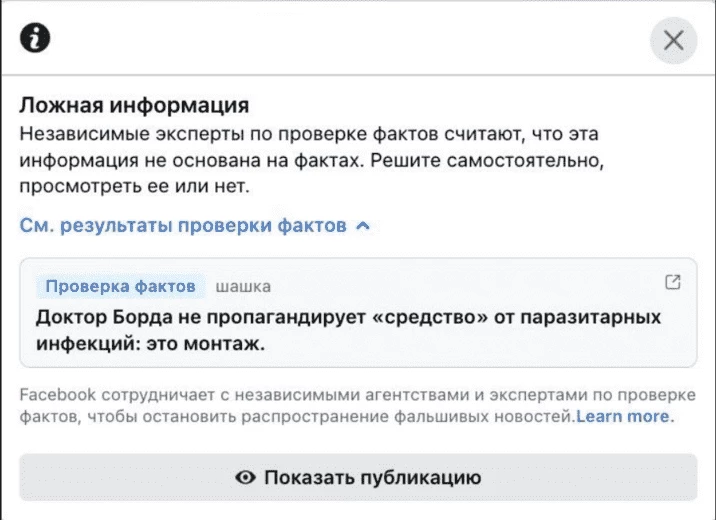Show the post with Показать публикацию button
Screen dimensions: 716x520
[358, 478]
